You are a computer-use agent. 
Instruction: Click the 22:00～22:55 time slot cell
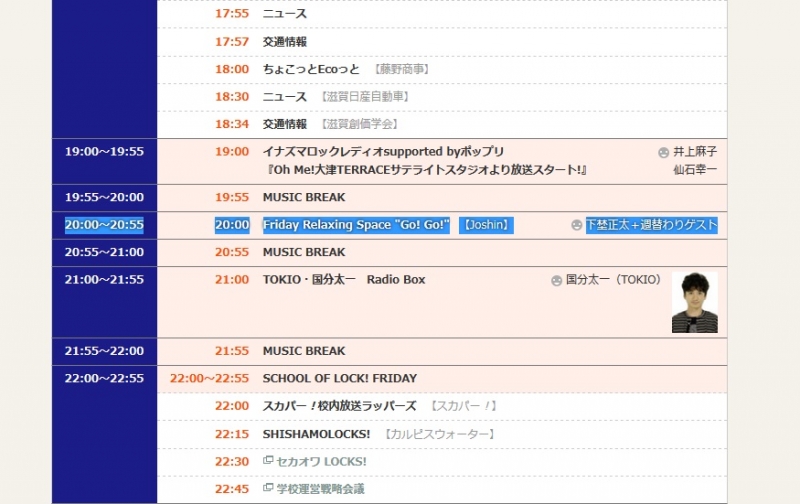(104, 379)
